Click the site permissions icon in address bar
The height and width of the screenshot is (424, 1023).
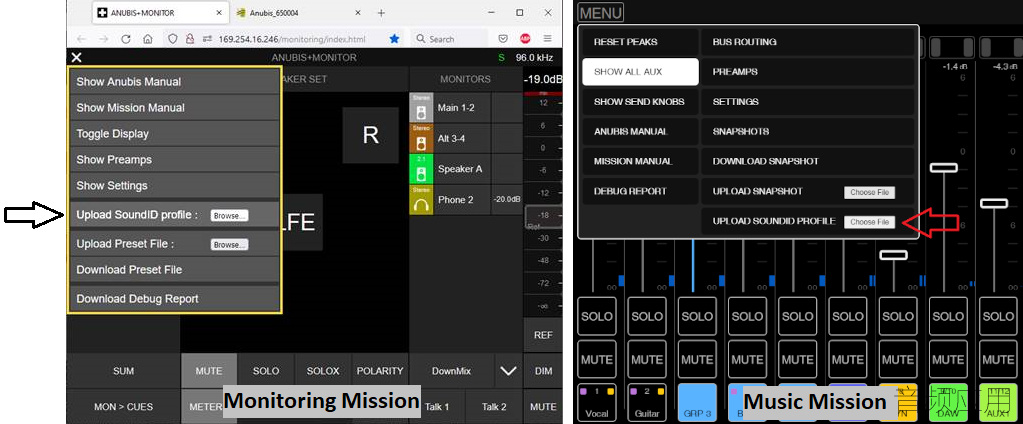pos(206,39)
